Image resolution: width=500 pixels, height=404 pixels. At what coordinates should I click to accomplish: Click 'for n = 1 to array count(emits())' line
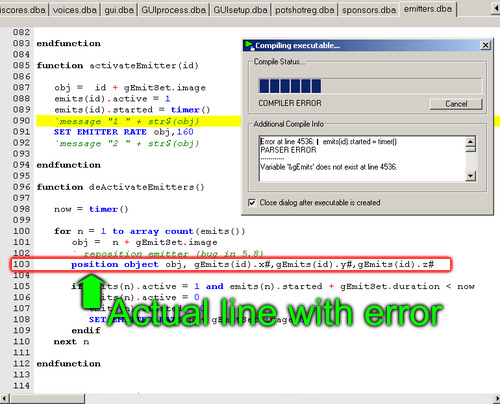(150, 231)
